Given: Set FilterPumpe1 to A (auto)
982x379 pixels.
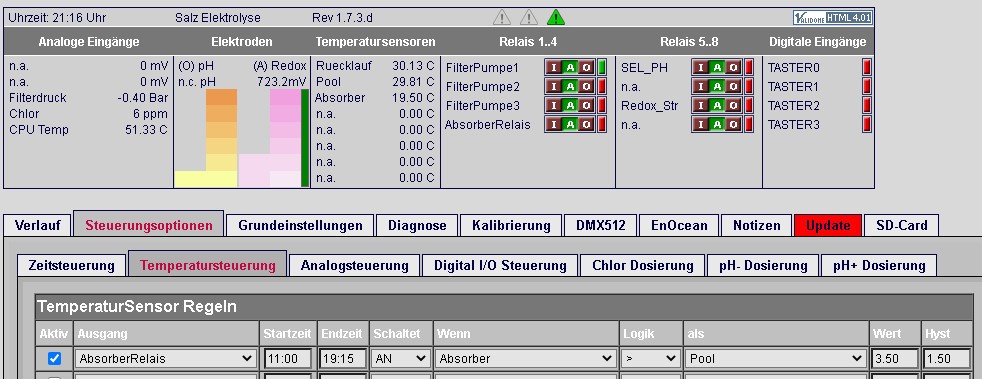Looking at the screenshot, I should coord(570,67).
